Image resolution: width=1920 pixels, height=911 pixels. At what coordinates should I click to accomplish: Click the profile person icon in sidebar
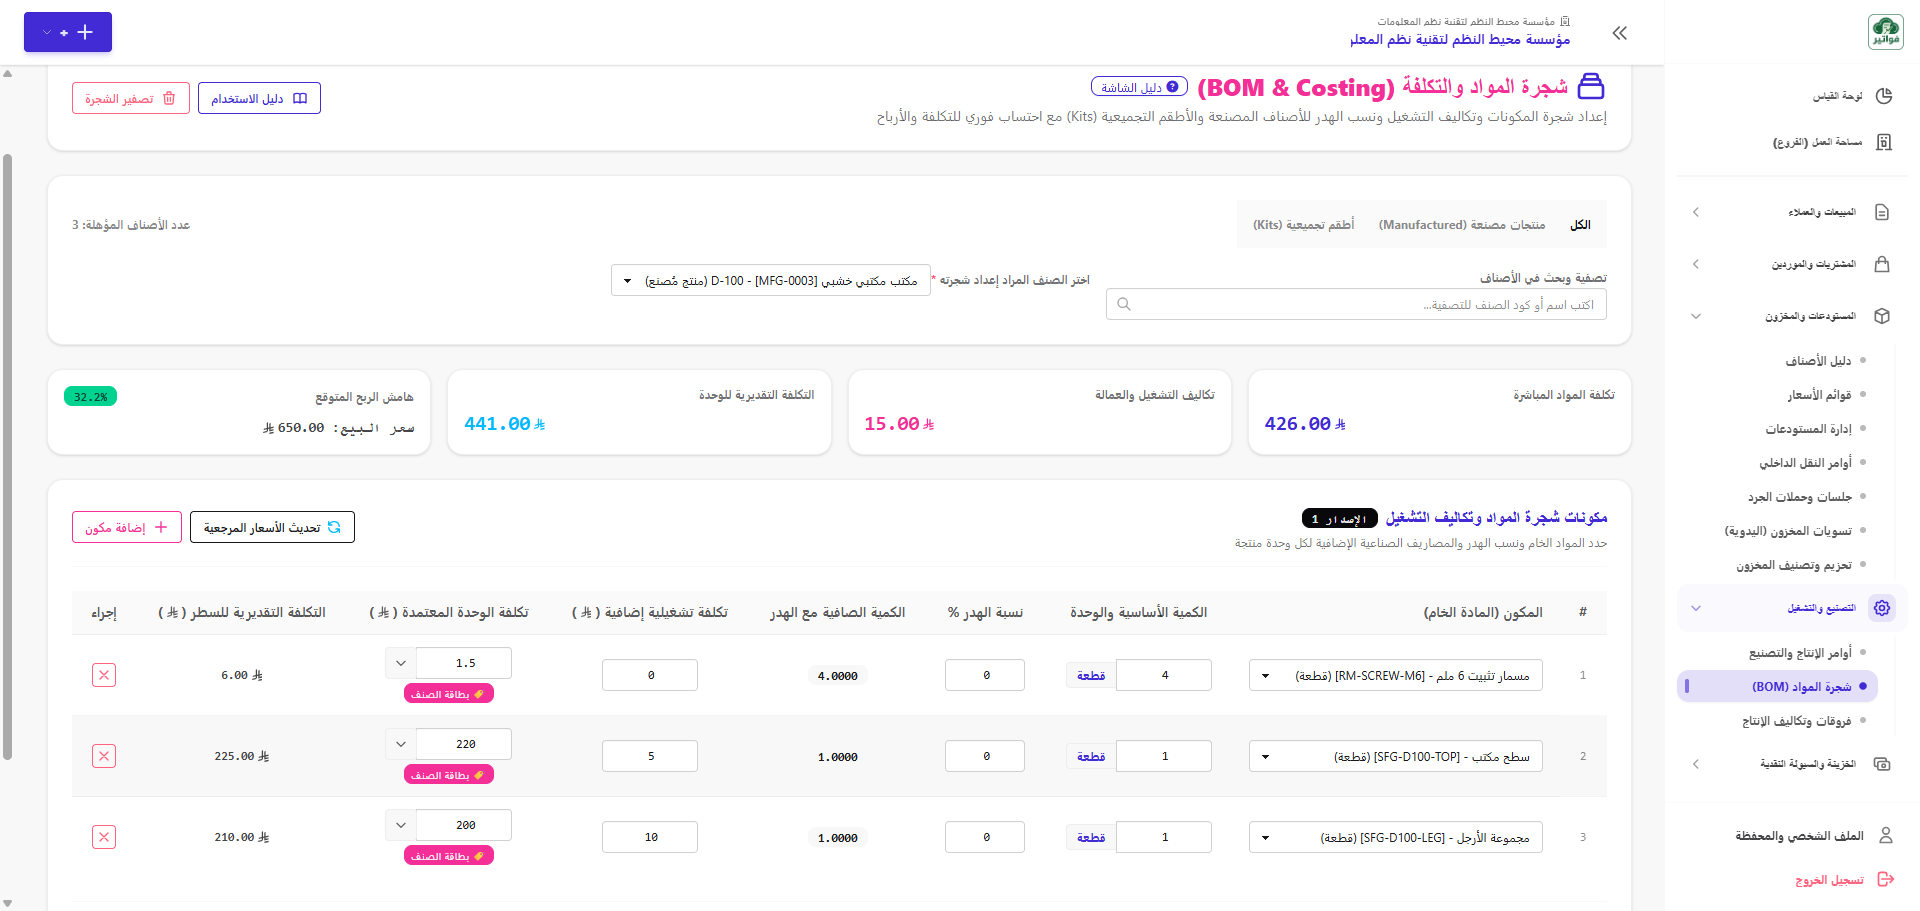pos(1886,835)
